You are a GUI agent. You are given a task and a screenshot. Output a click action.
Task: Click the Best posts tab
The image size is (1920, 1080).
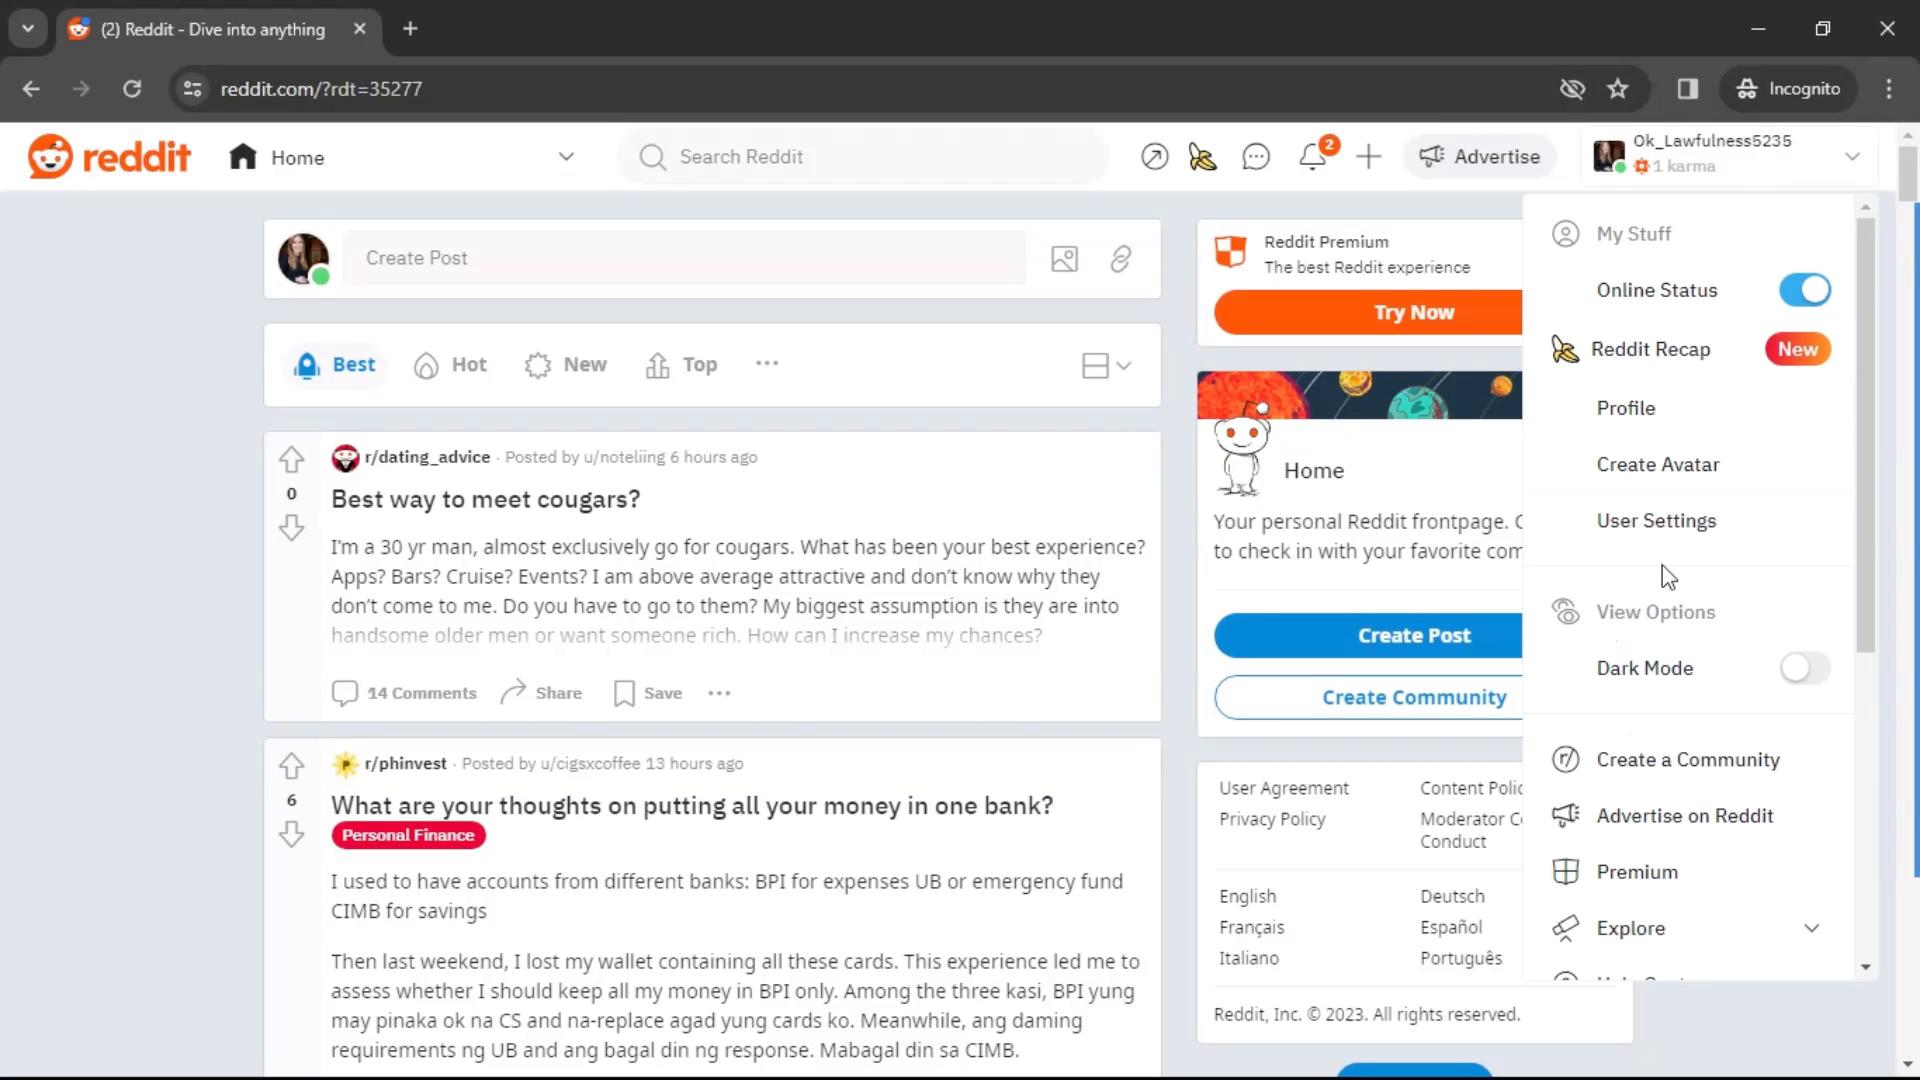coord(334,364)
